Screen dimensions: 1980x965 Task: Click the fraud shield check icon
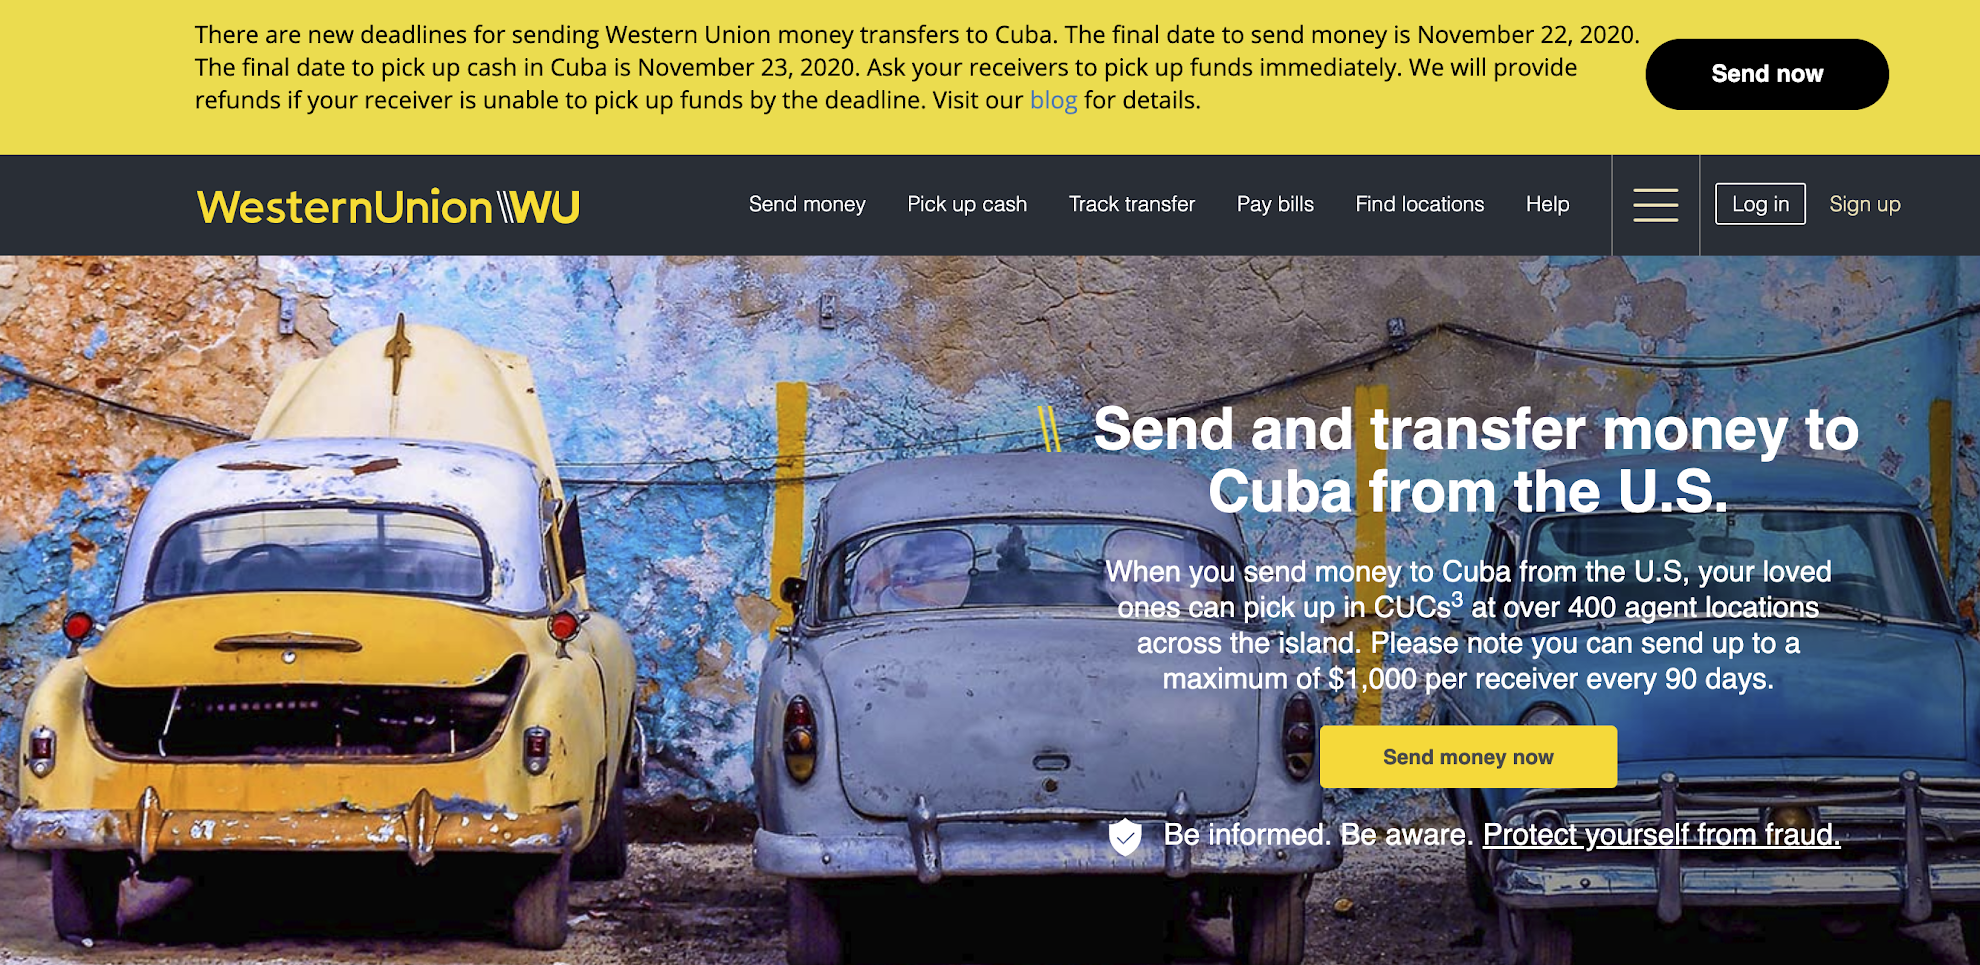coord(1125,836)
